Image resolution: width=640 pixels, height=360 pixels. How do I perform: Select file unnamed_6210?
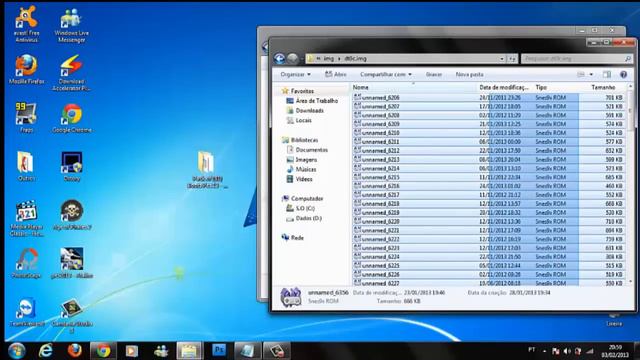coord(488,133)
